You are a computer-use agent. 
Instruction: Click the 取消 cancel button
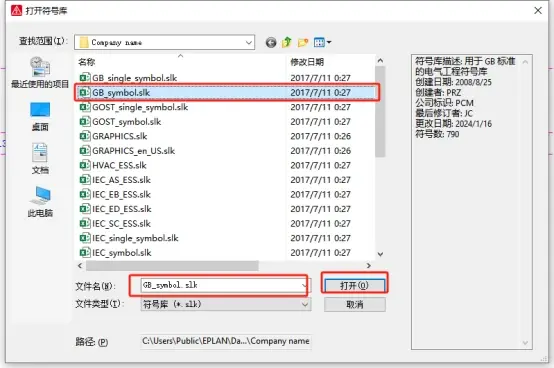coord(354,304)
